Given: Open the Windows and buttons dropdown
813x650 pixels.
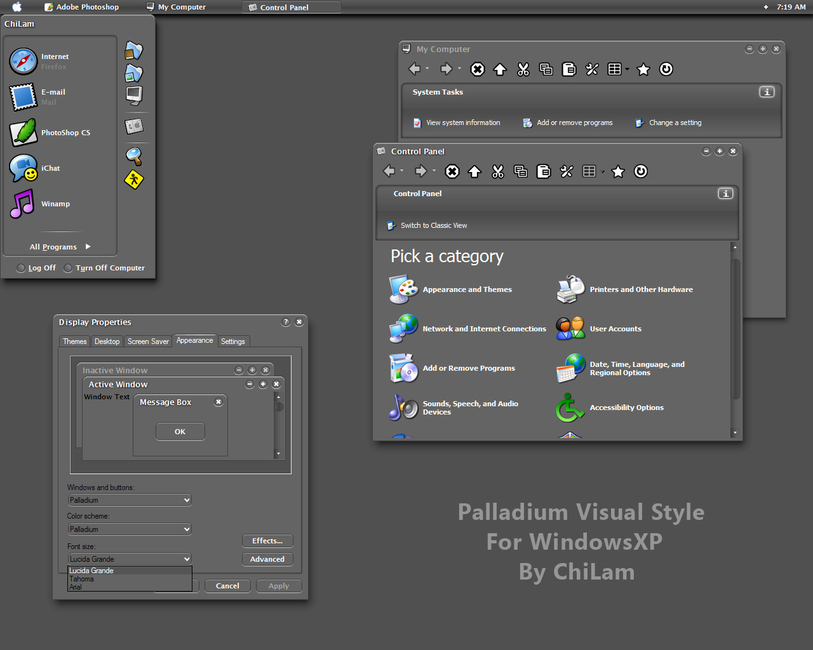Looking at the screenshot, I should (130, 500).
